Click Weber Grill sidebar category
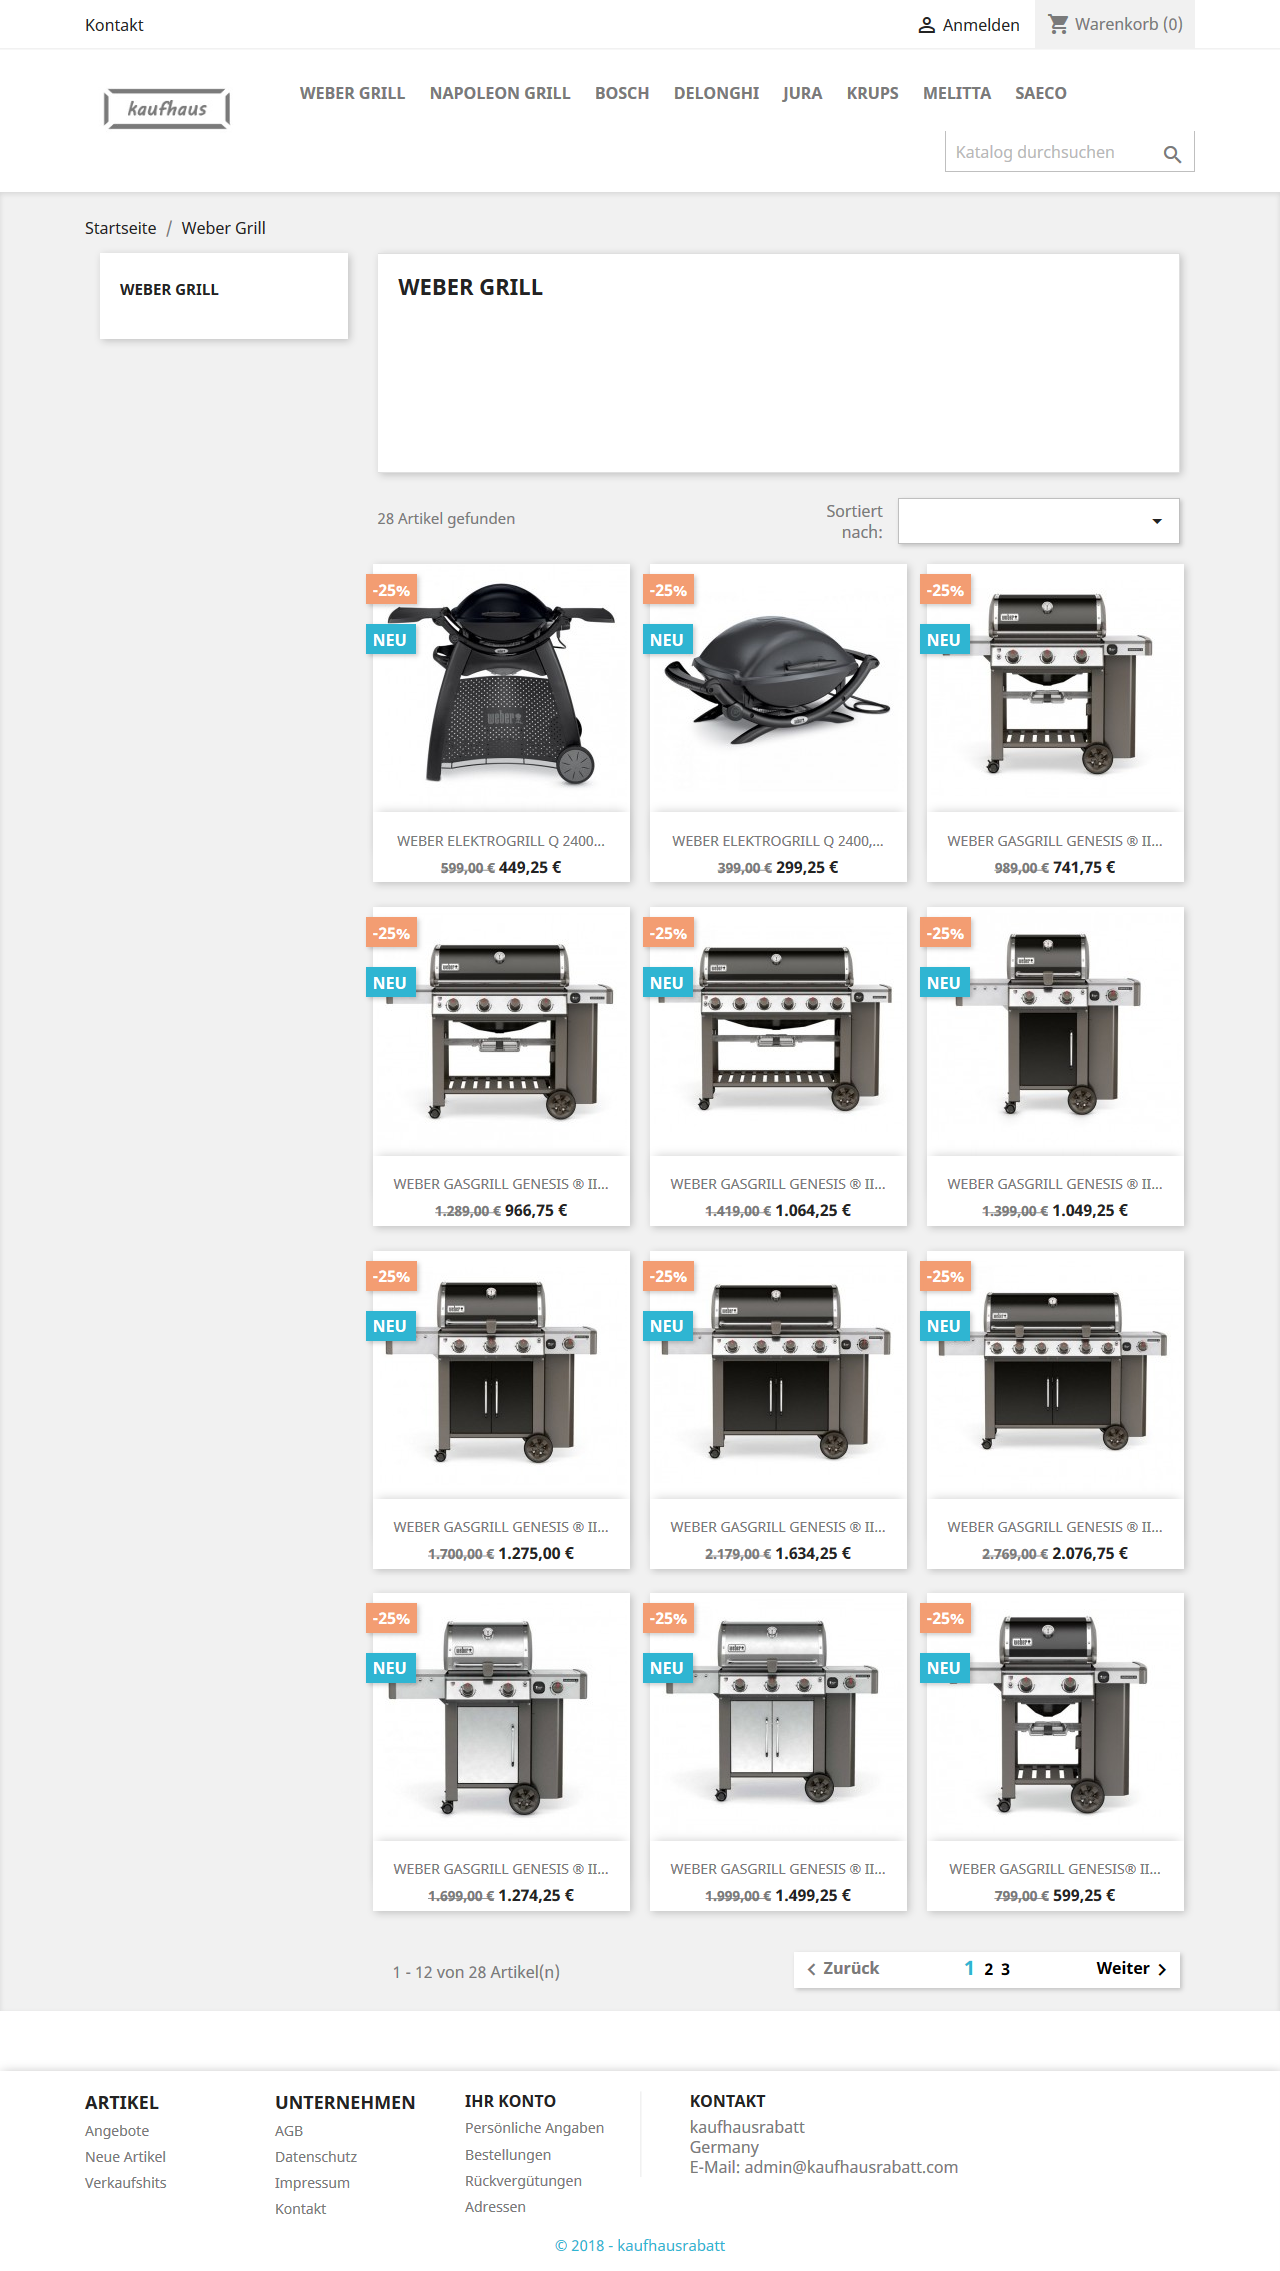This screenshot has width=1280, height=2271. point(169,289)
